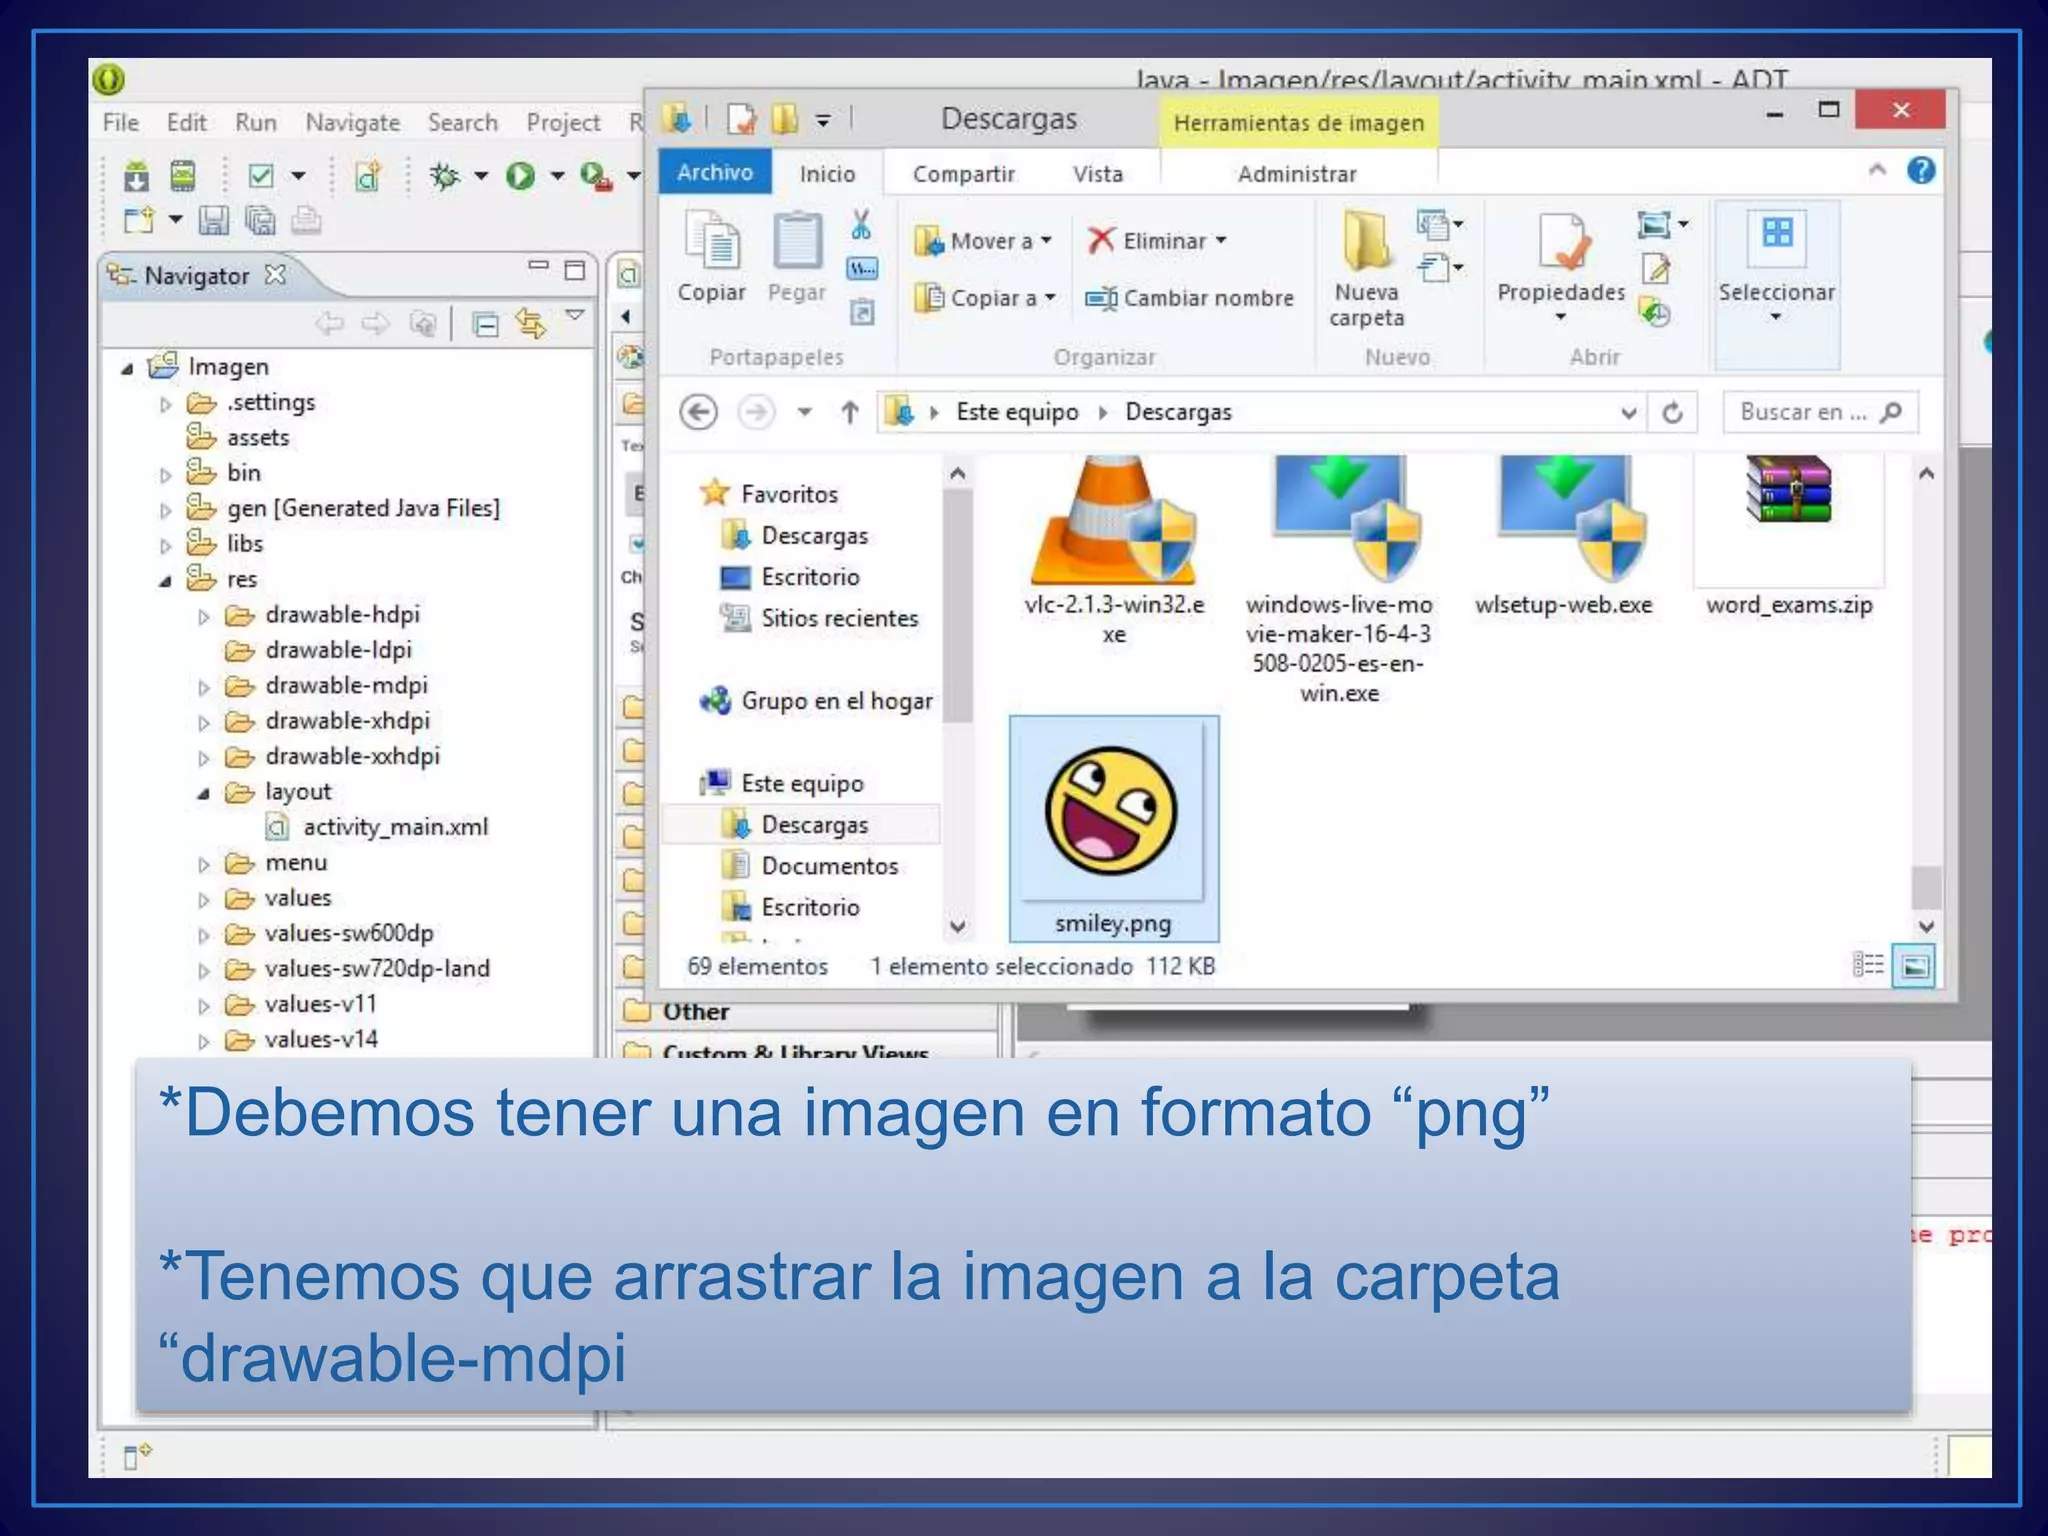Refresh the Descargas folder view
This screenshot has width=2048, height=1536.
pyautogui.click(x=1673, y=412)
